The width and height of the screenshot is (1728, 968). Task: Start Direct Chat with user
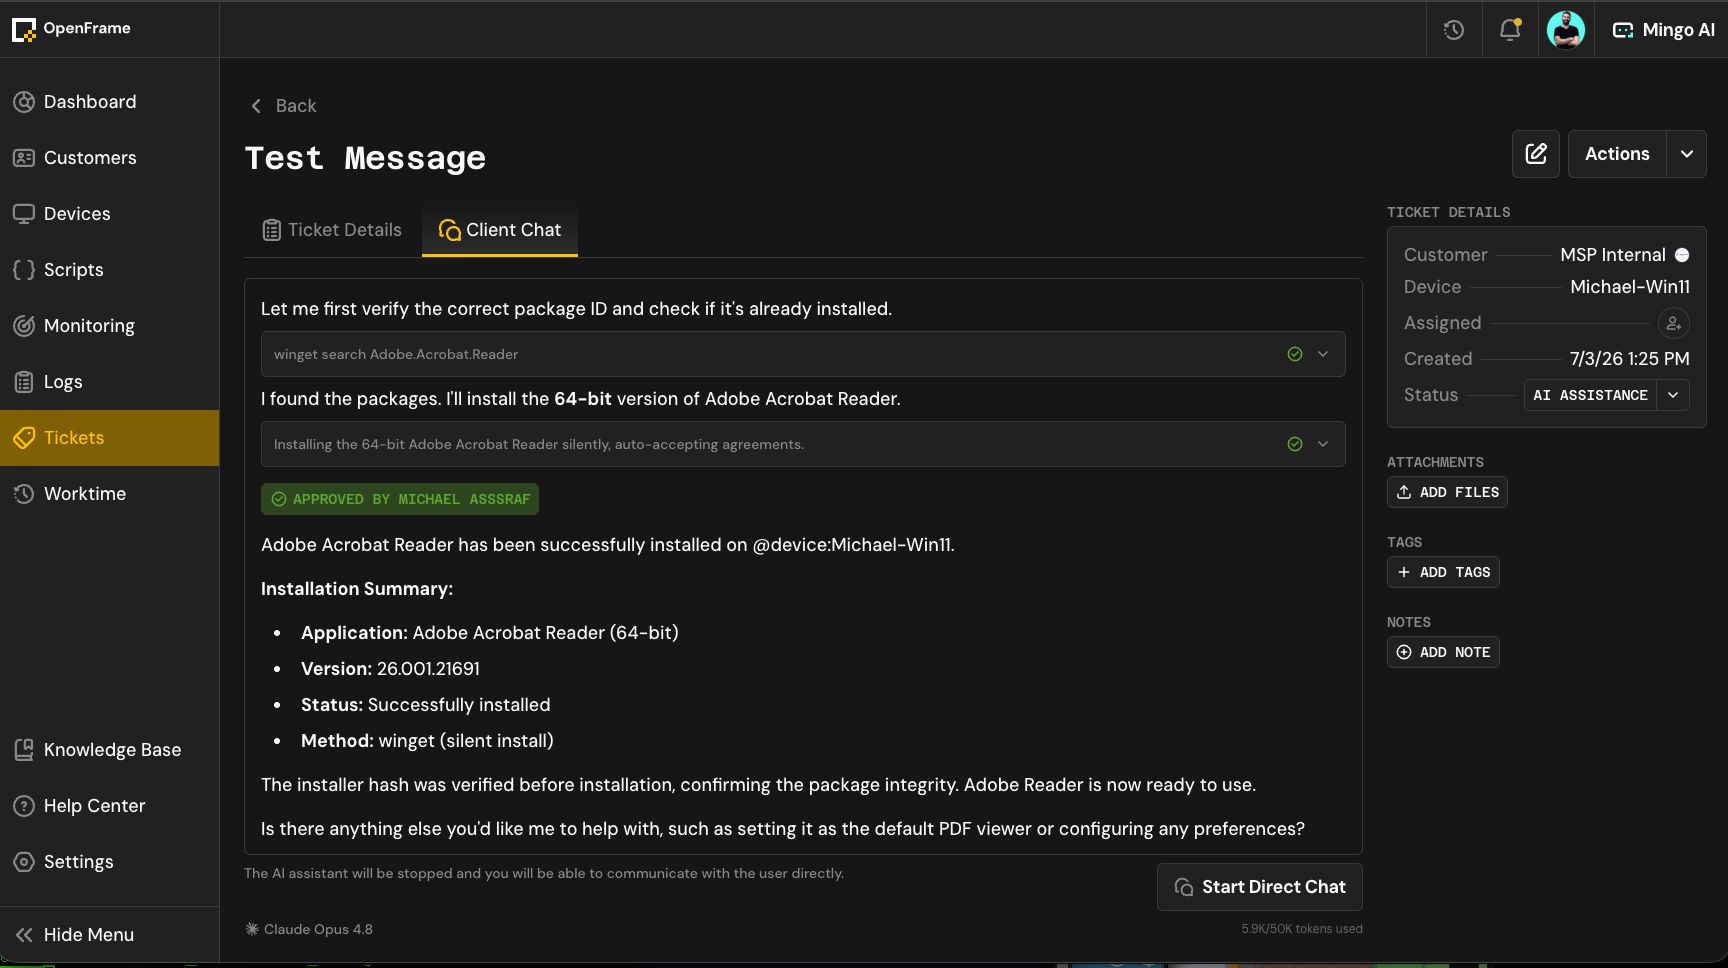[x=1260, y=887]
